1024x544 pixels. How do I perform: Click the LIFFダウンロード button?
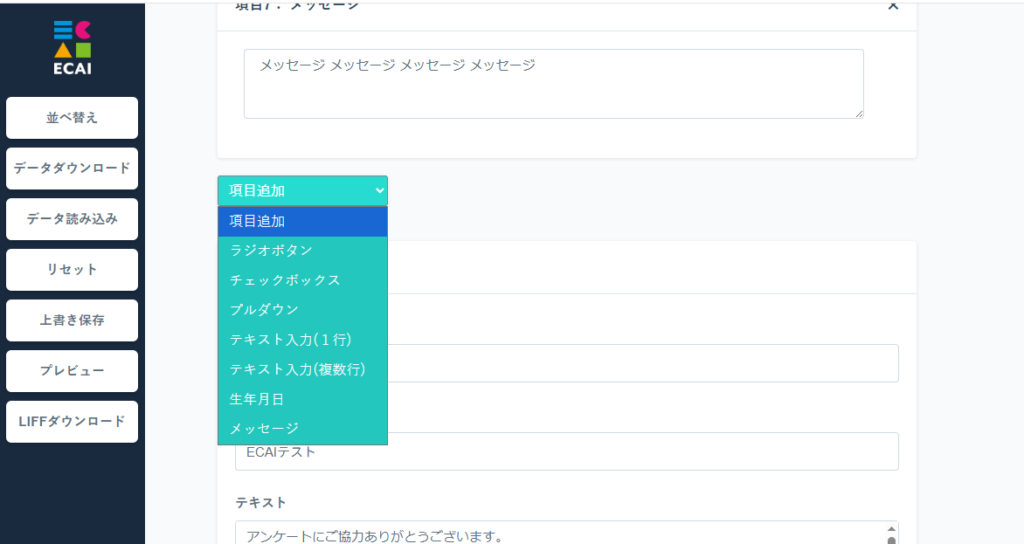coord(72,421)
